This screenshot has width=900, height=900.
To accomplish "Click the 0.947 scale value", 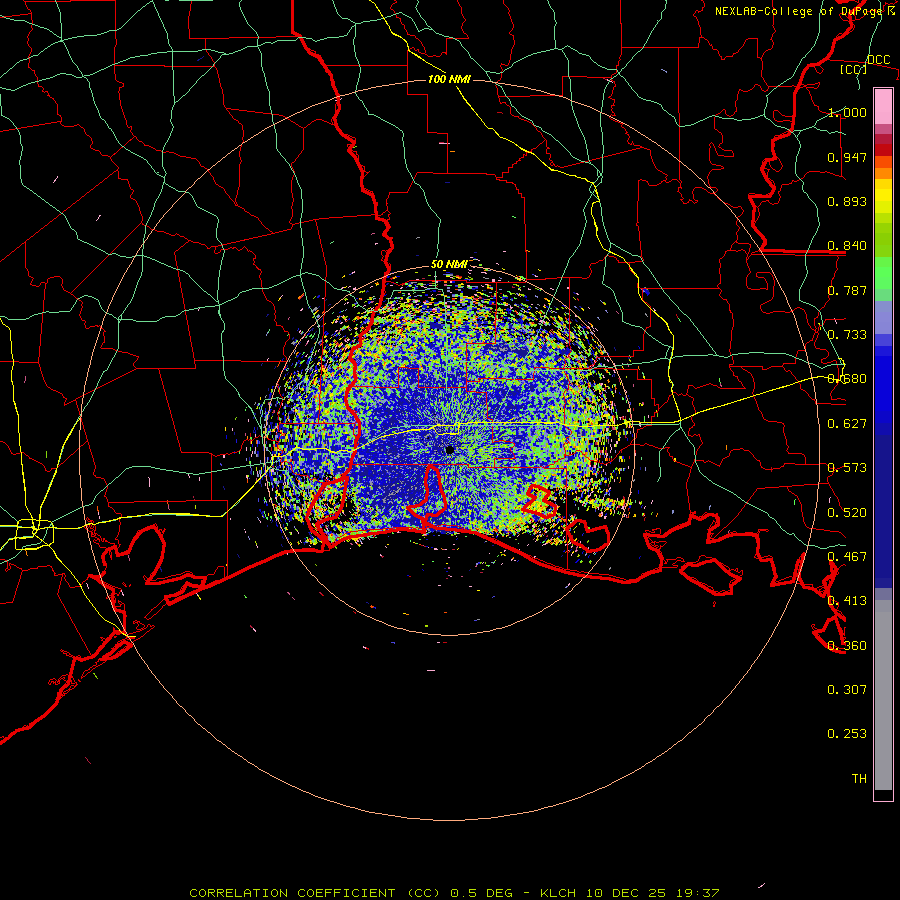I will [847, 157].
